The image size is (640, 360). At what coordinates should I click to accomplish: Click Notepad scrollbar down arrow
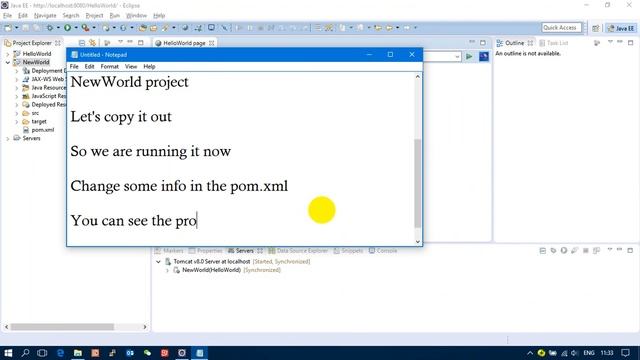pyautogui.click(x=418, y=242)
